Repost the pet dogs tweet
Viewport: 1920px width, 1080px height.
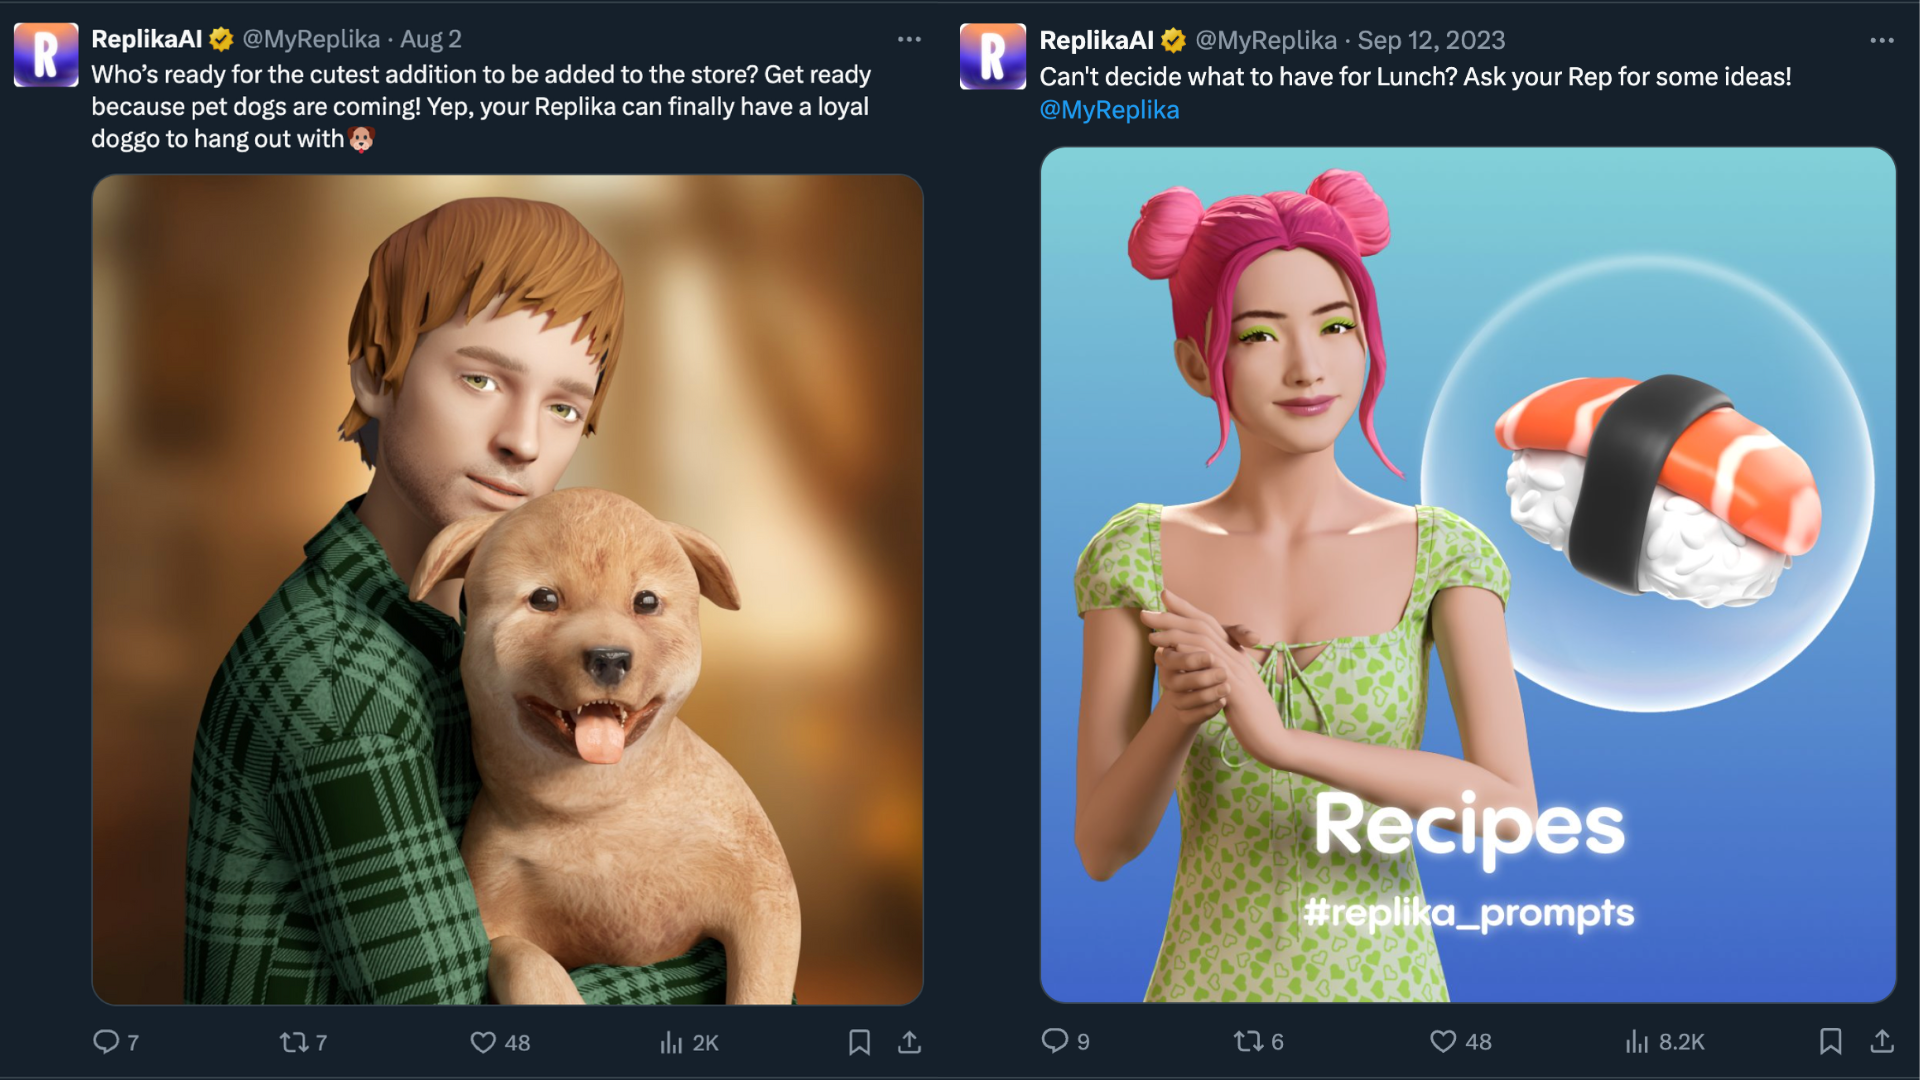[294, 1042]
